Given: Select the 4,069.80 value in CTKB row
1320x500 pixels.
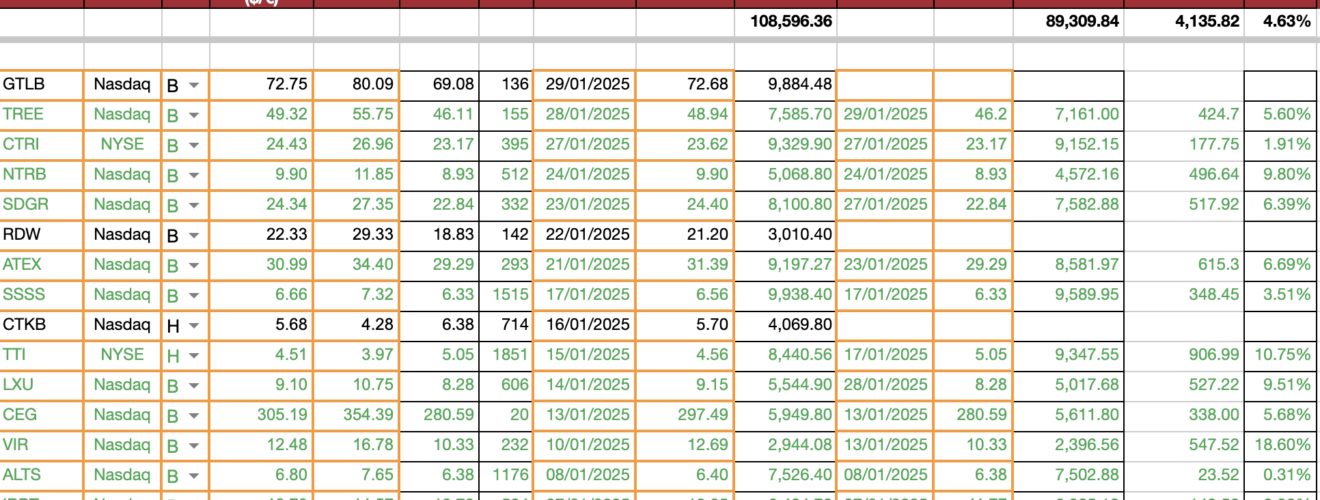Looking at the screenshot, I should pos(785,325).
